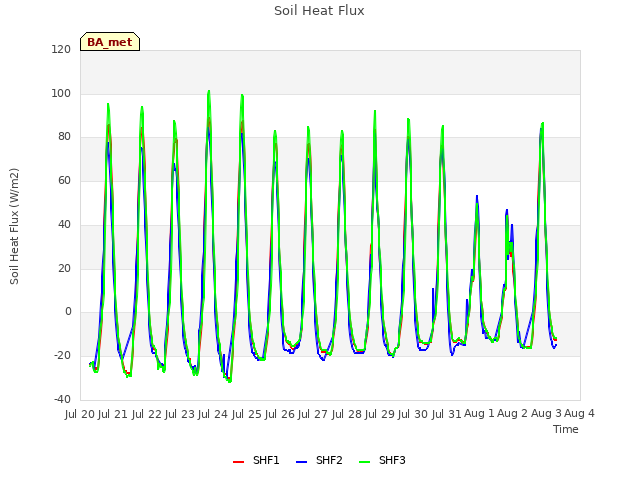The width and height of the screenshot is (640, 480).
Task: Click the SHF3 legend entry
Action: [382, 460]
